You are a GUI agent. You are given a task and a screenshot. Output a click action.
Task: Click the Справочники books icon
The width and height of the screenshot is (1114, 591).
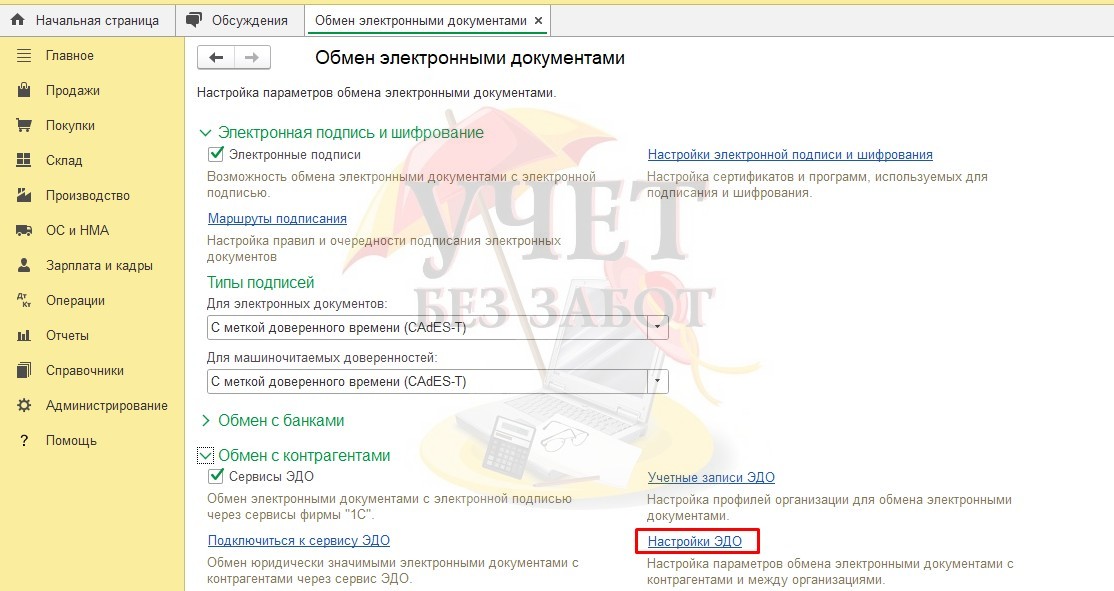click(24, 370)
